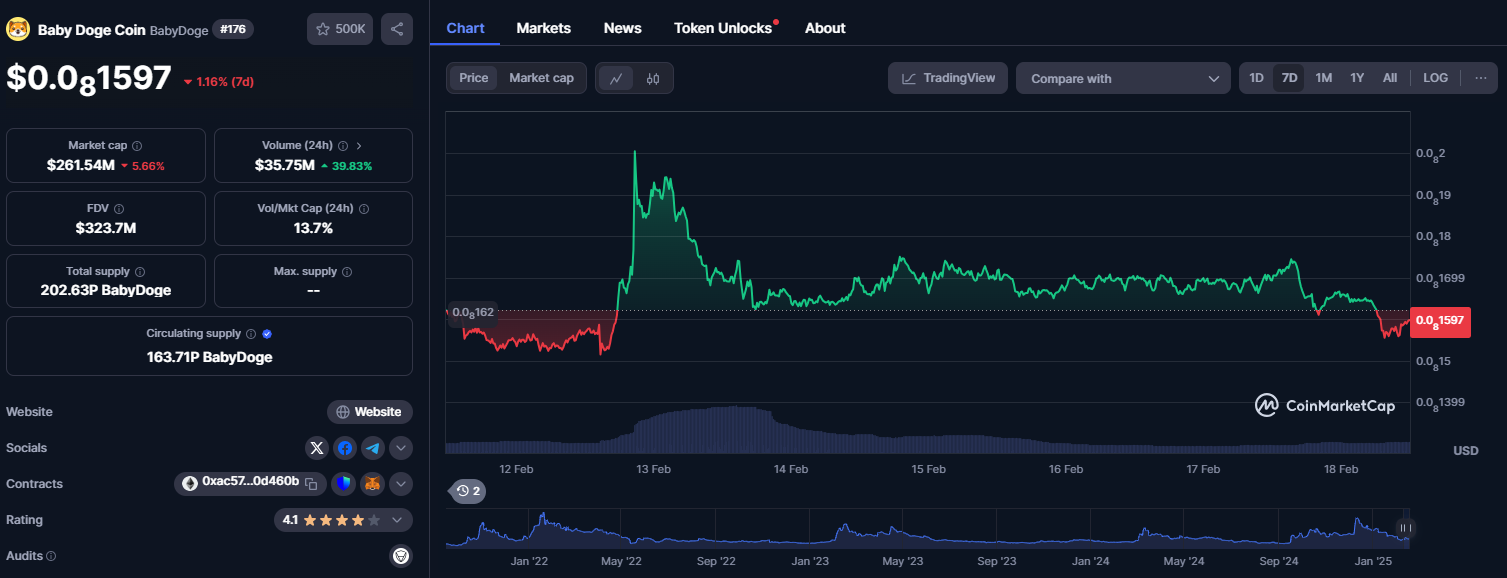
Task: Click the $323.7M FDV value
Action: (x=106, y=228)
